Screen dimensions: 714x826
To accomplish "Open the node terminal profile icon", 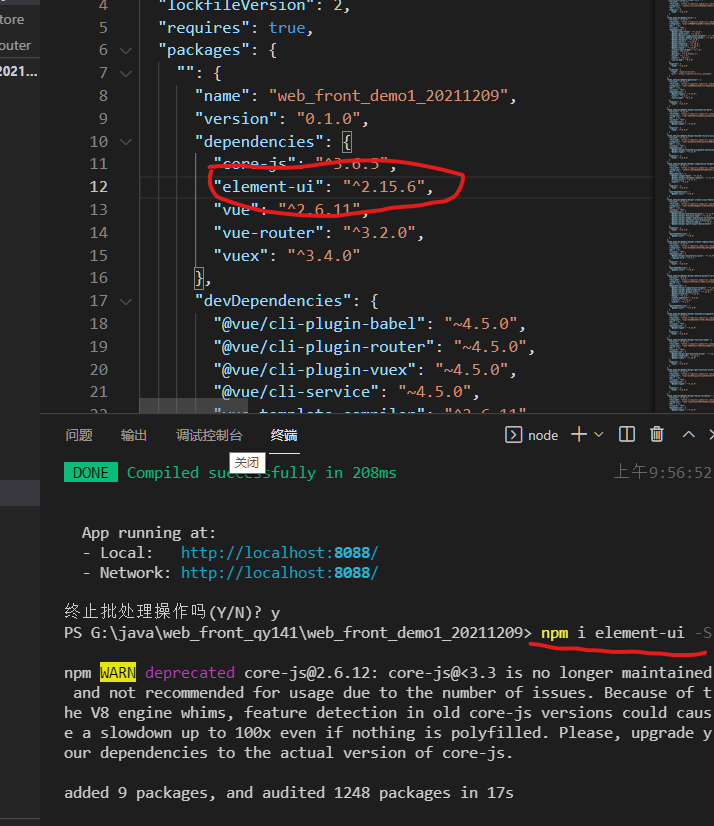I will (x=513, y=435).
